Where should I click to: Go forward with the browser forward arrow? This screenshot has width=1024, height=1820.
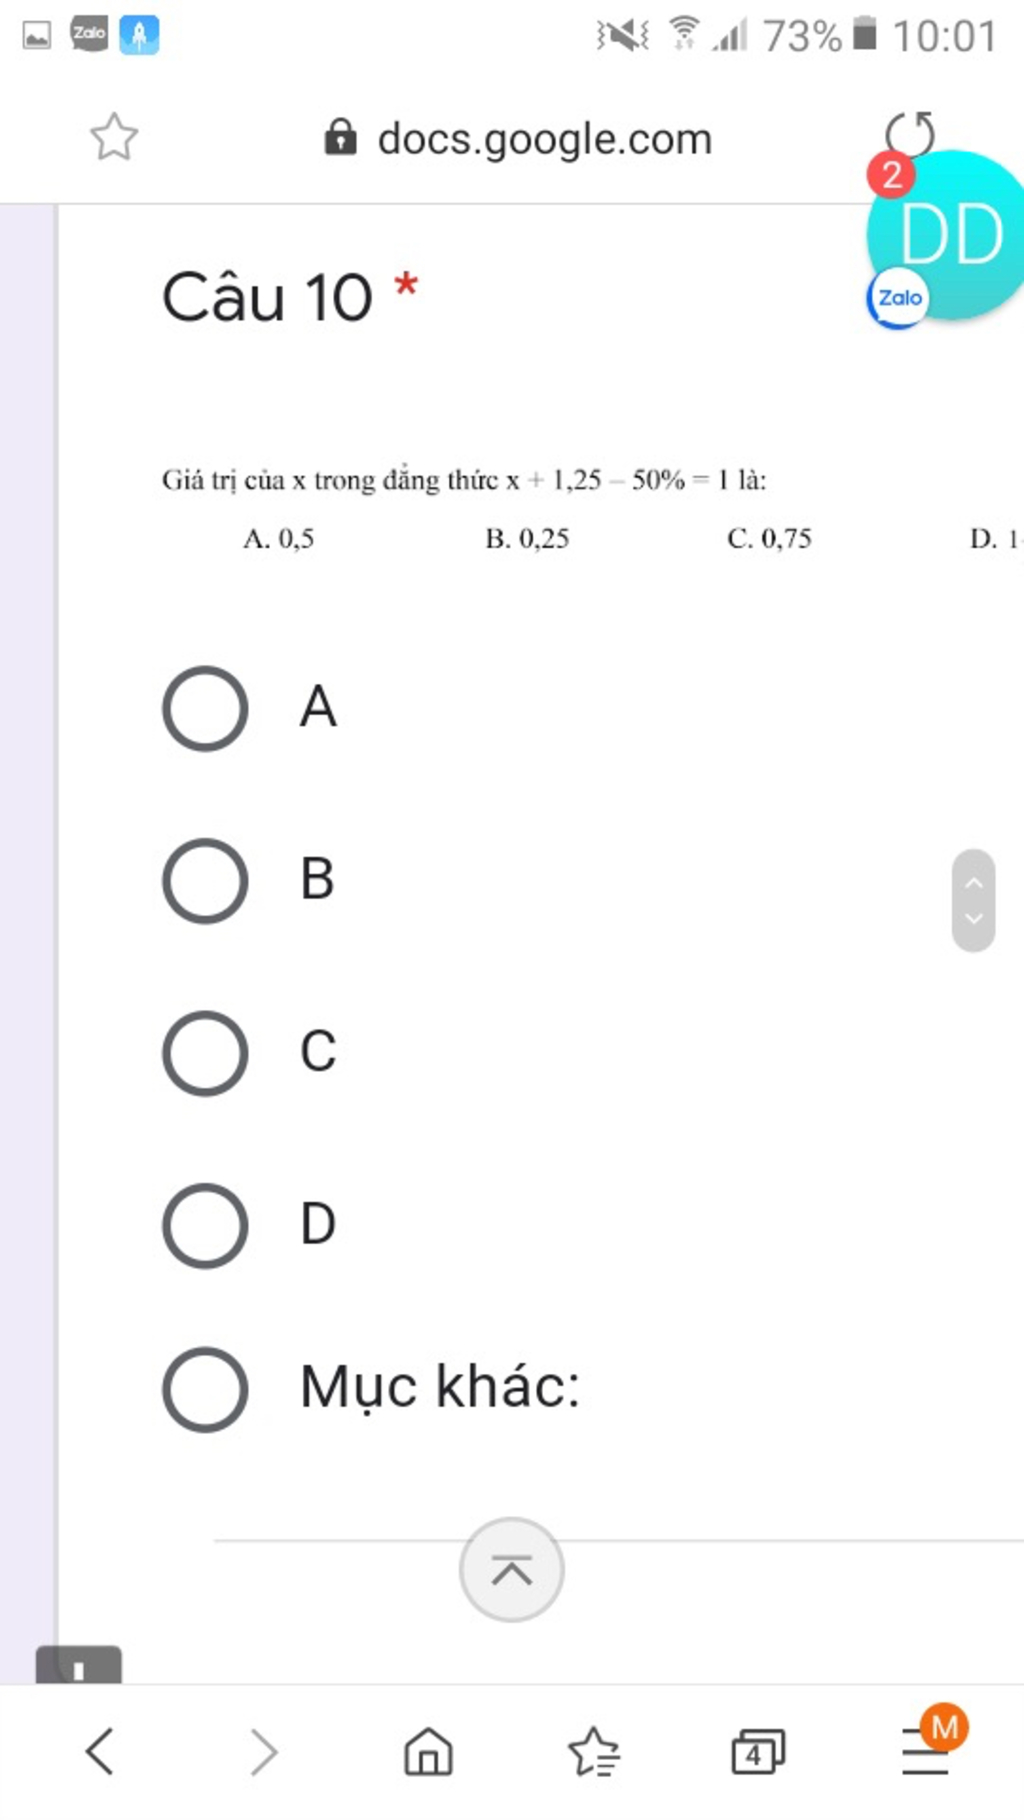tap(263, 1751)
